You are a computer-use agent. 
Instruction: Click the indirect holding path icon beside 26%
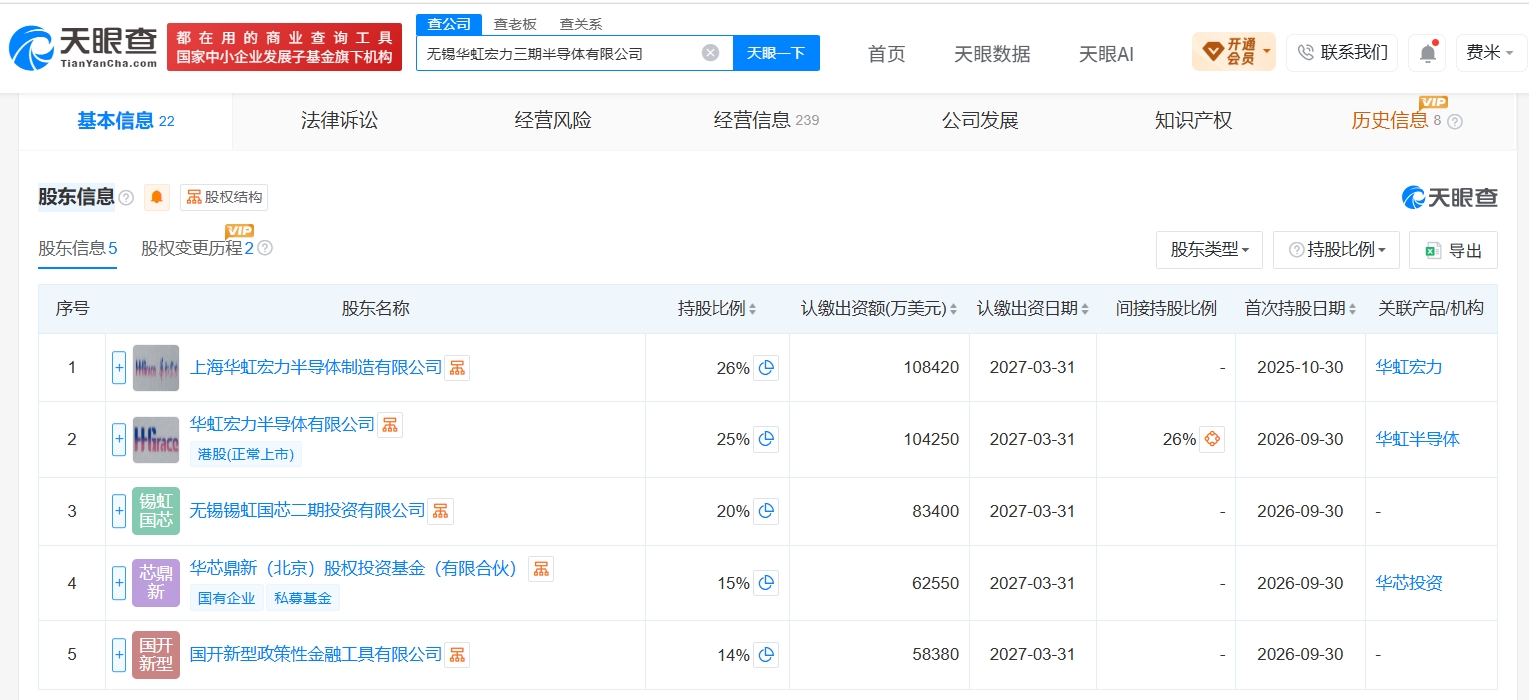[x=1212, y=439]
